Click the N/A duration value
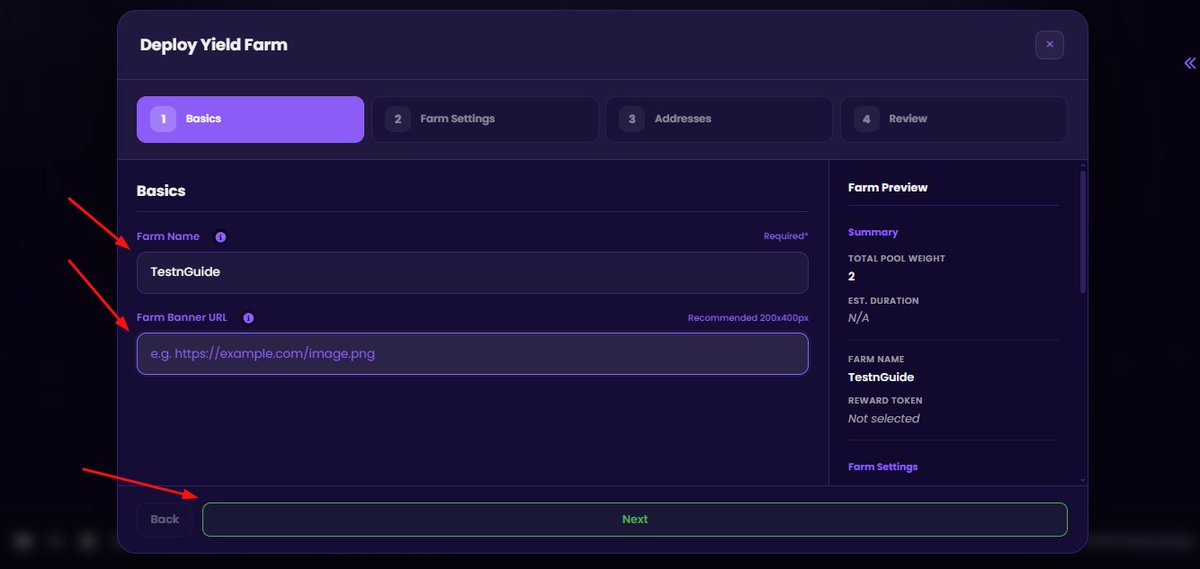The height and width of the screenshot is (569, 1200). coord(858,318)
